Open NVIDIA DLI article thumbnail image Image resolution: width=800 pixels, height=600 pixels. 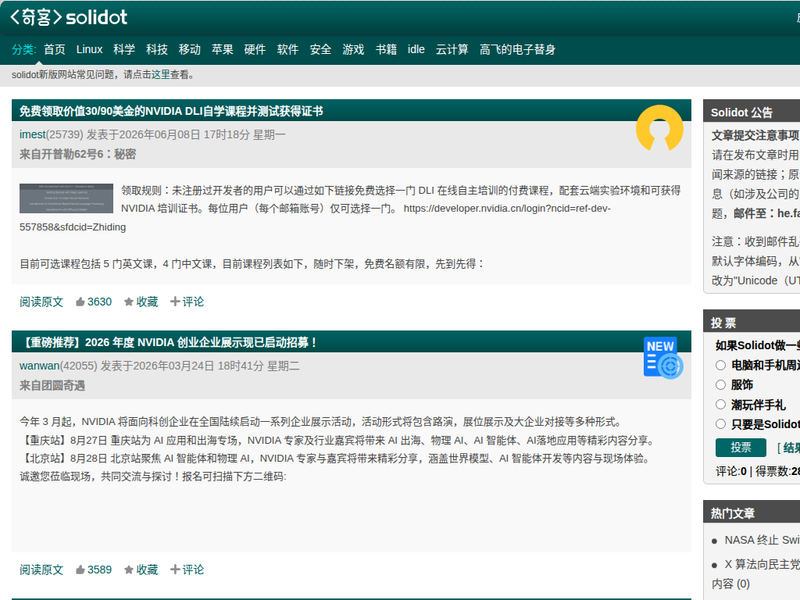[x=66, y=198]
